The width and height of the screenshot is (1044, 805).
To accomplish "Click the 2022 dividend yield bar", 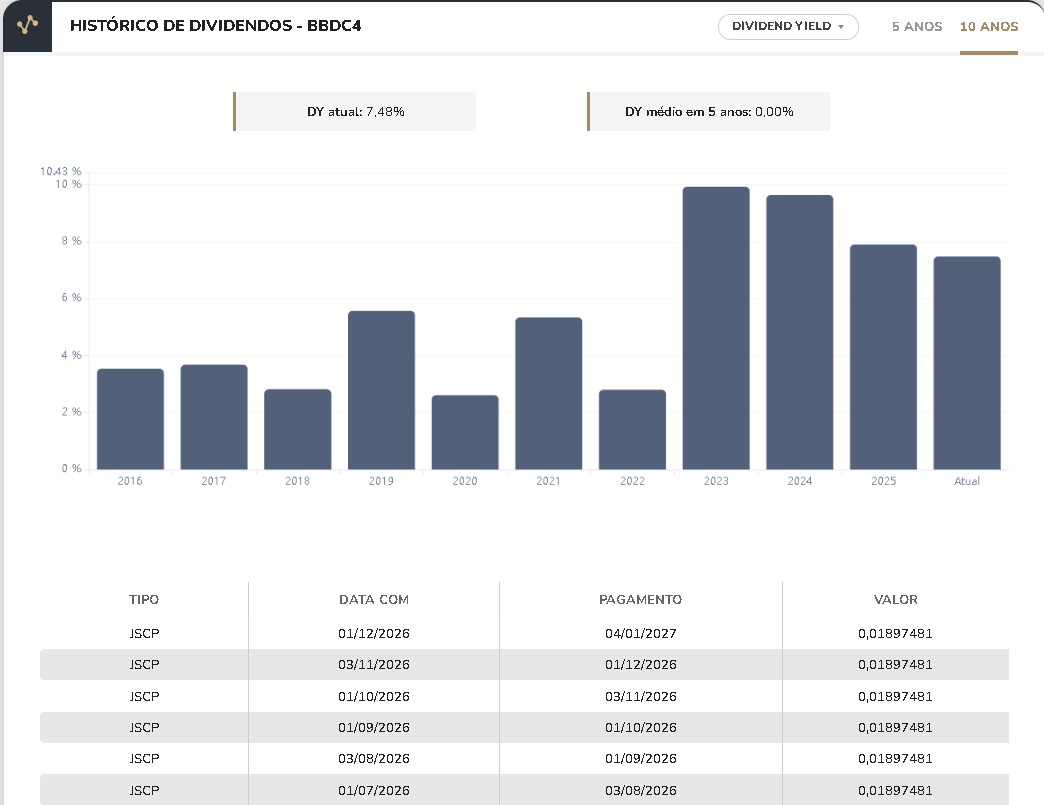I will pos(633,429).
